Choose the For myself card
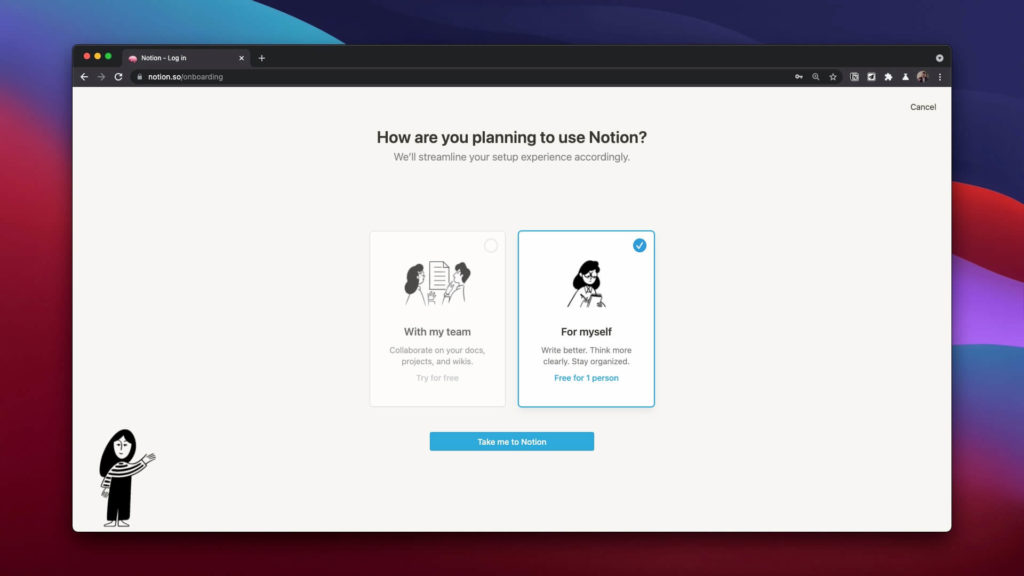 click(586, 319)
